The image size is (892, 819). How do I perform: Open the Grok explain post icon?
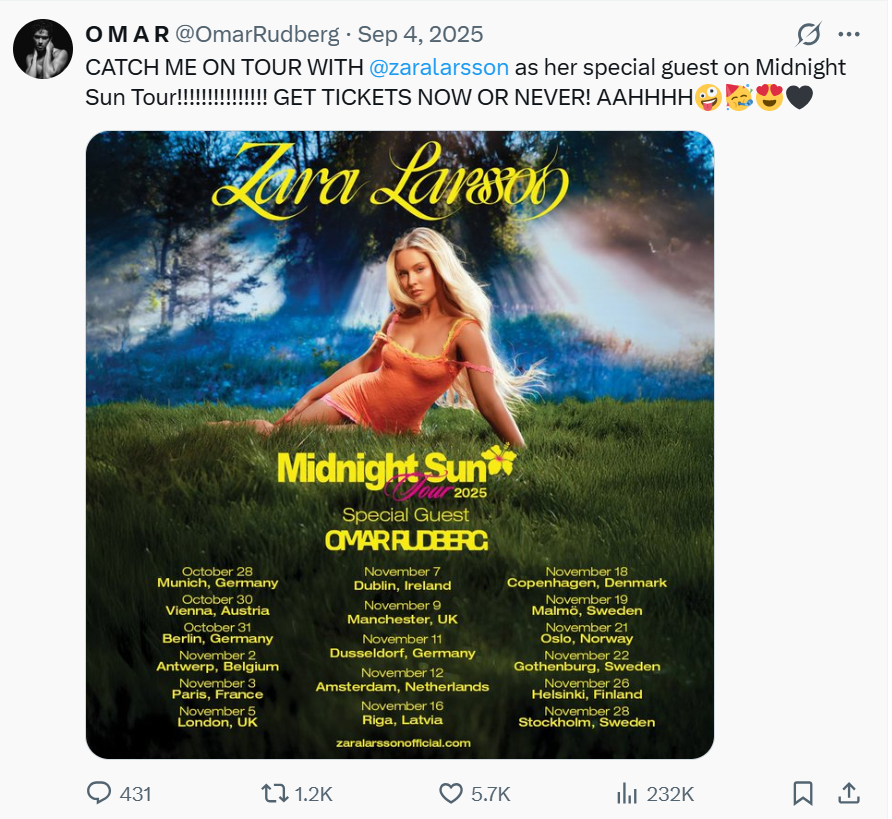[x=808, y=35]
